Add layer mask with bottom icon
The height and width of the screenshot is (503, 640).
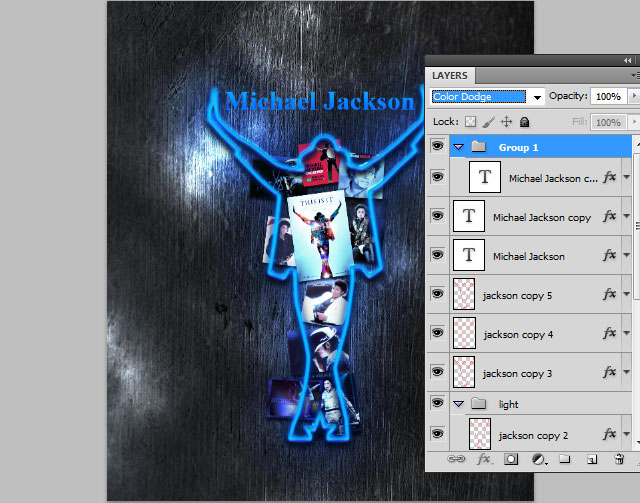coord(511,459)
